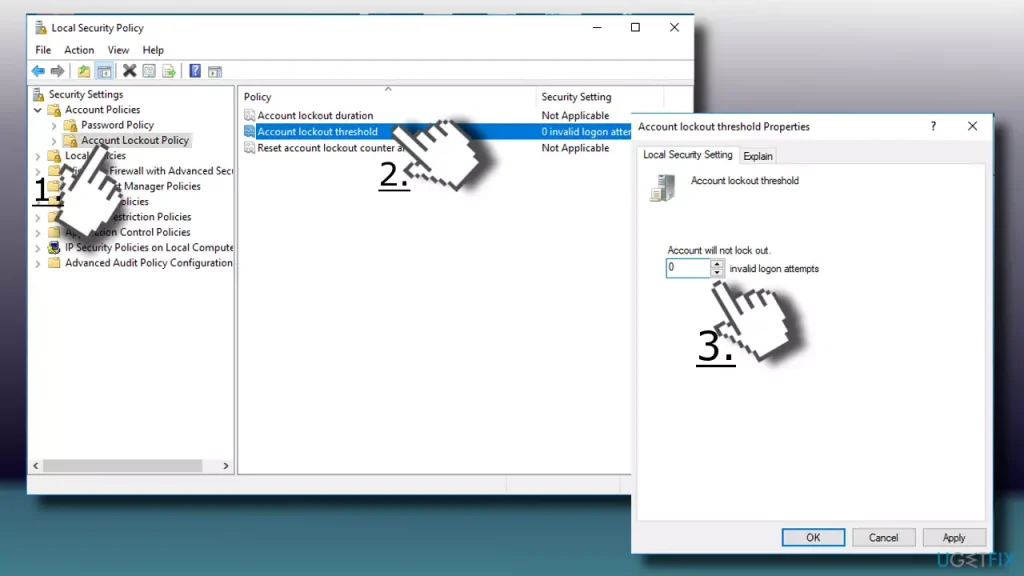Click the Export List toolbar icon
Image resolution: width=1024 pixels, height=576 pixels.
click(169, 71)
